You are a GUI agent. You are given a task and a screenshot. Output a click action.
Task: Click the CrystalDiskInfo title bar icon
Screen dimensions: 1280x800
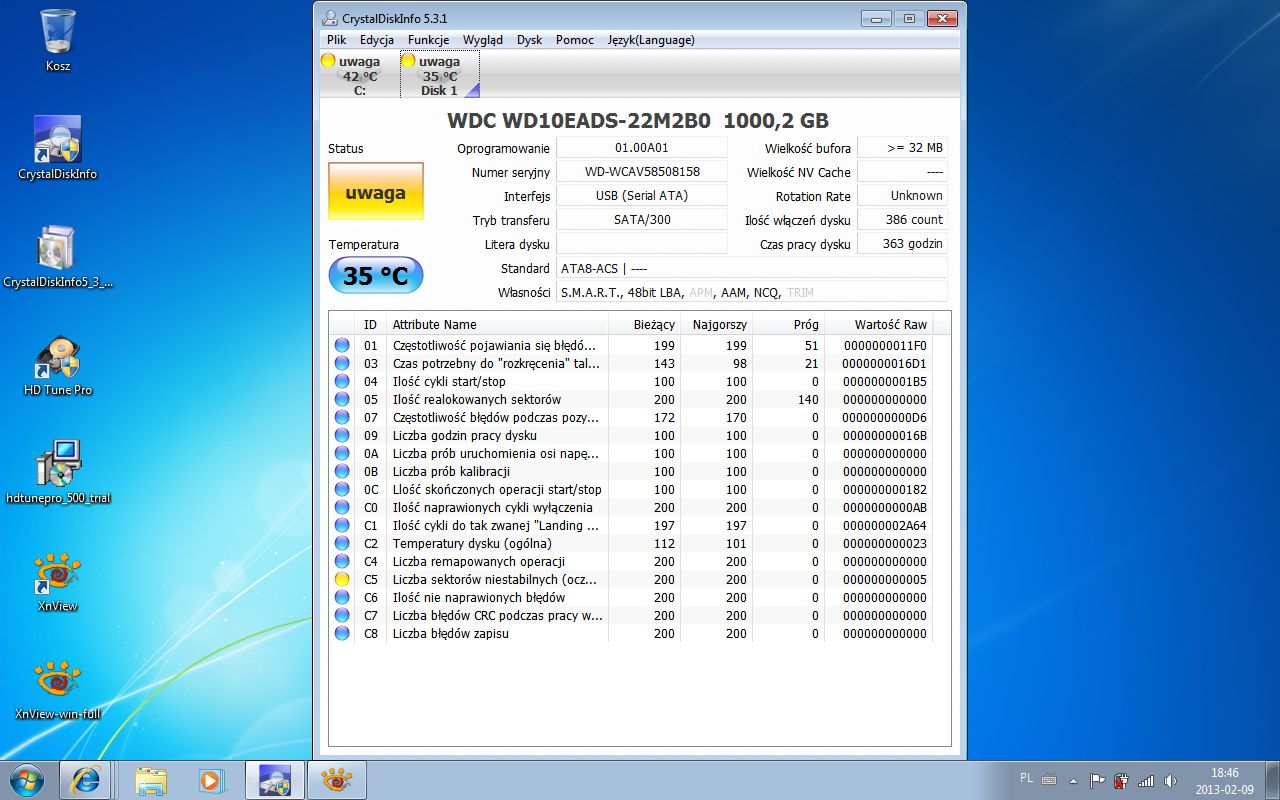tap(330, 18)
